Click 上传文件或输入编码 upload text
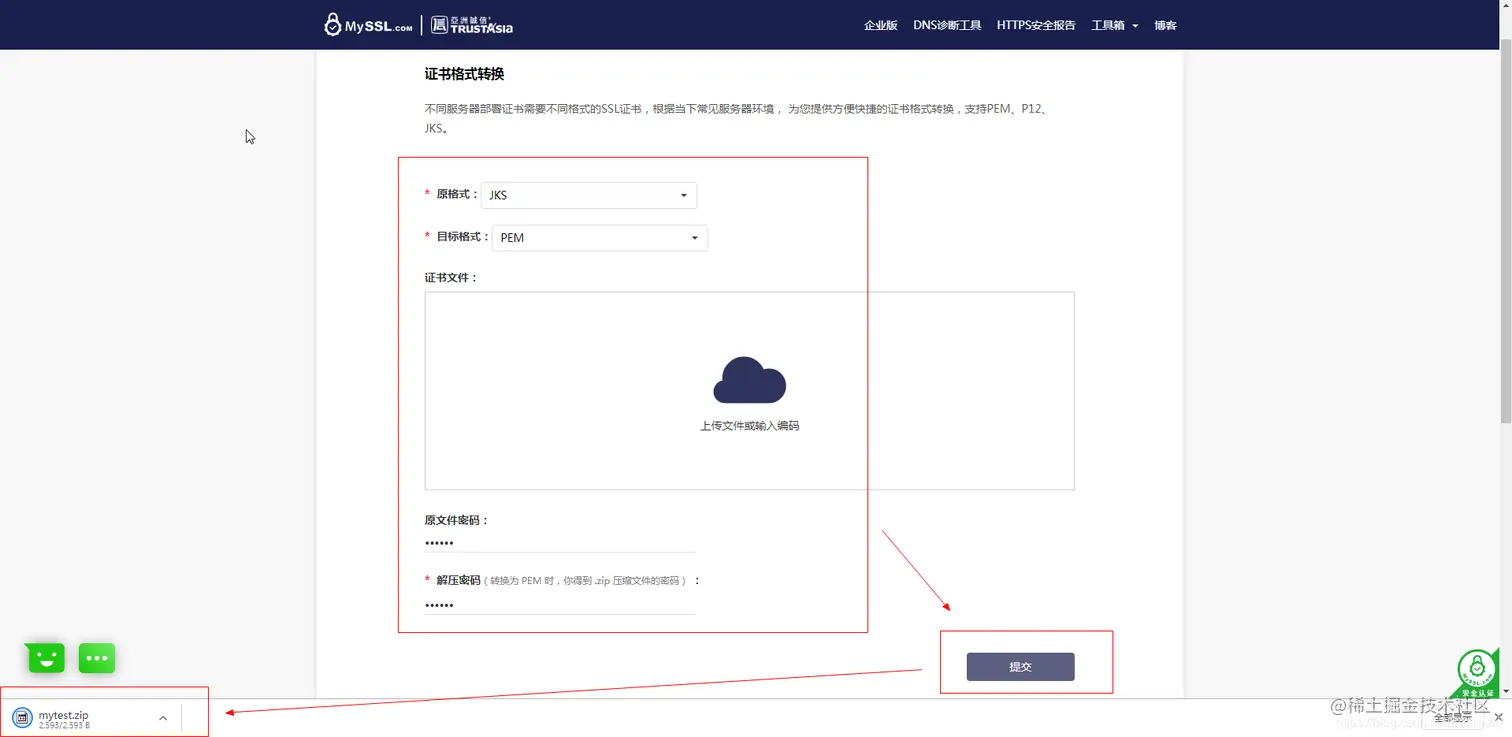Viewport: 1512px width, 737px height. coord(749,426)
